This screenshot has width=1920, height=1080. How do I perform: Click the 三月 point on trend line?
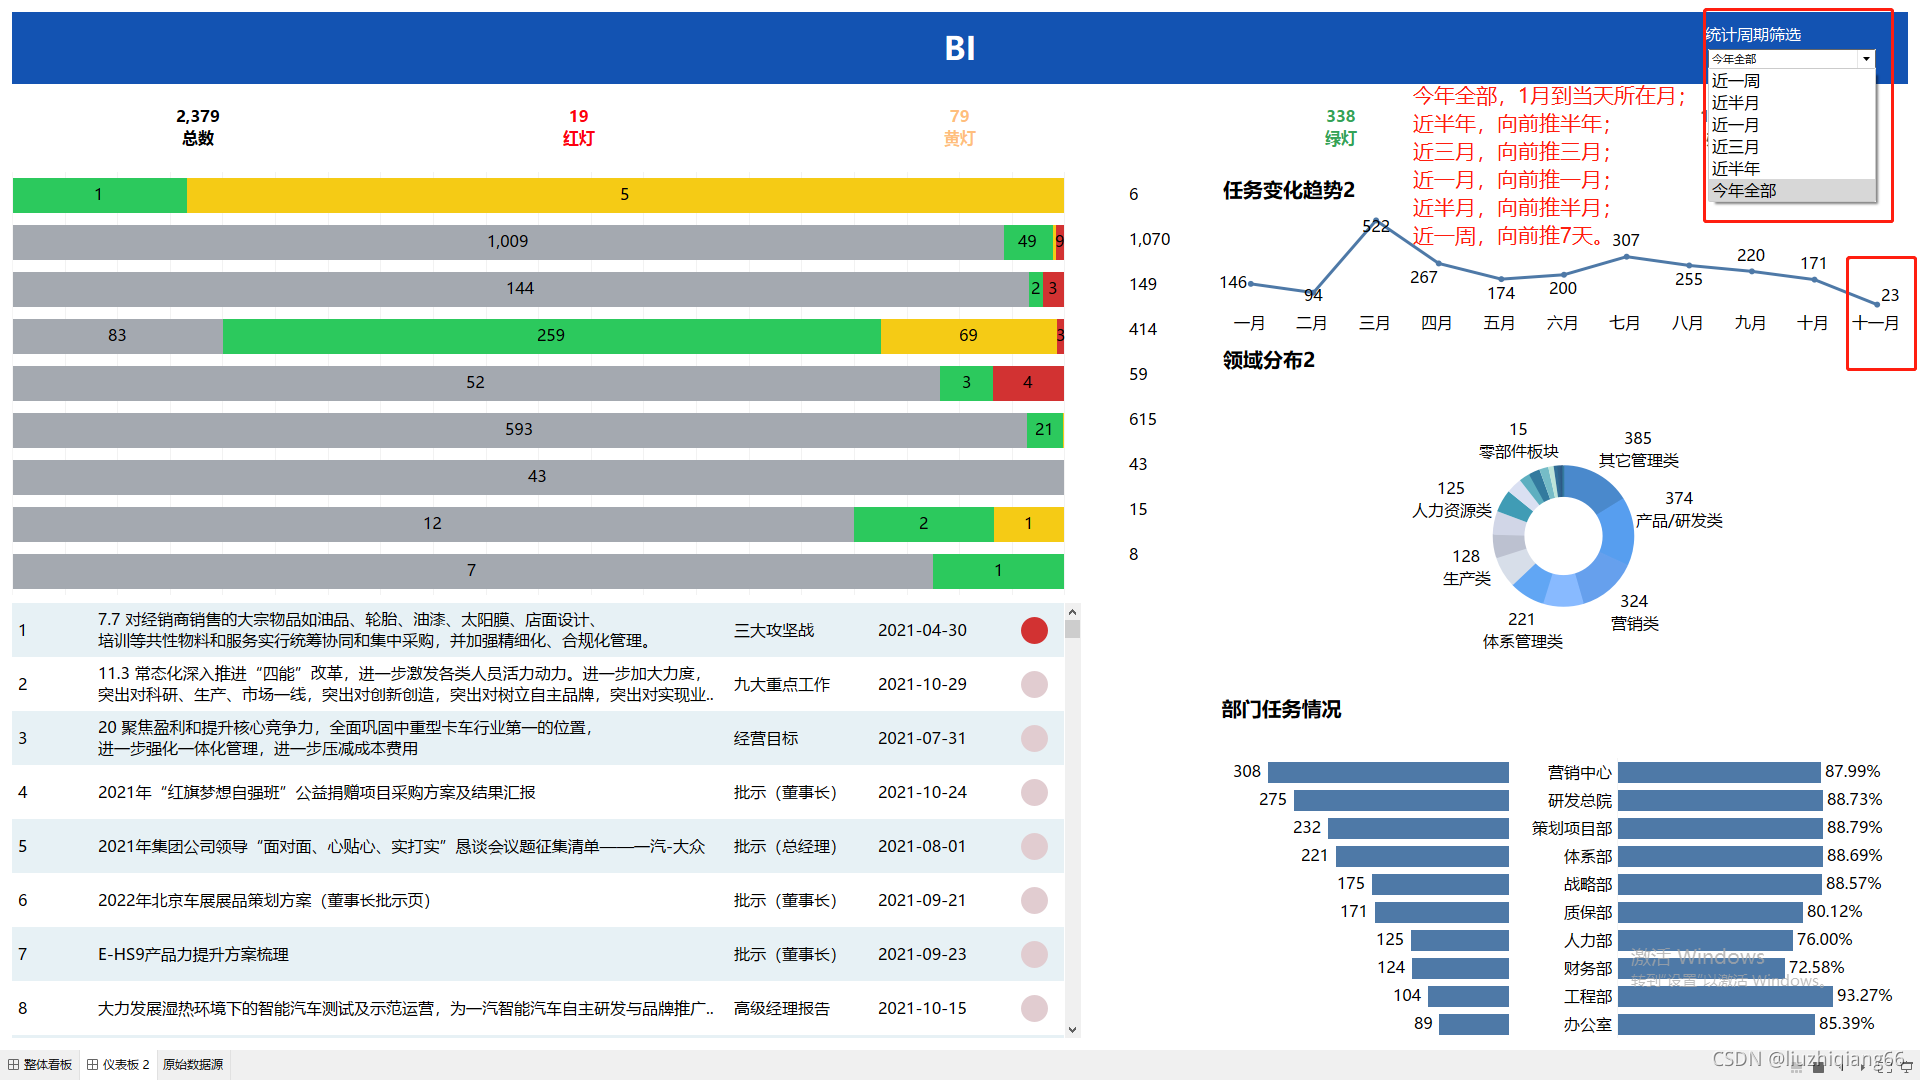[x=1376, y=221]
